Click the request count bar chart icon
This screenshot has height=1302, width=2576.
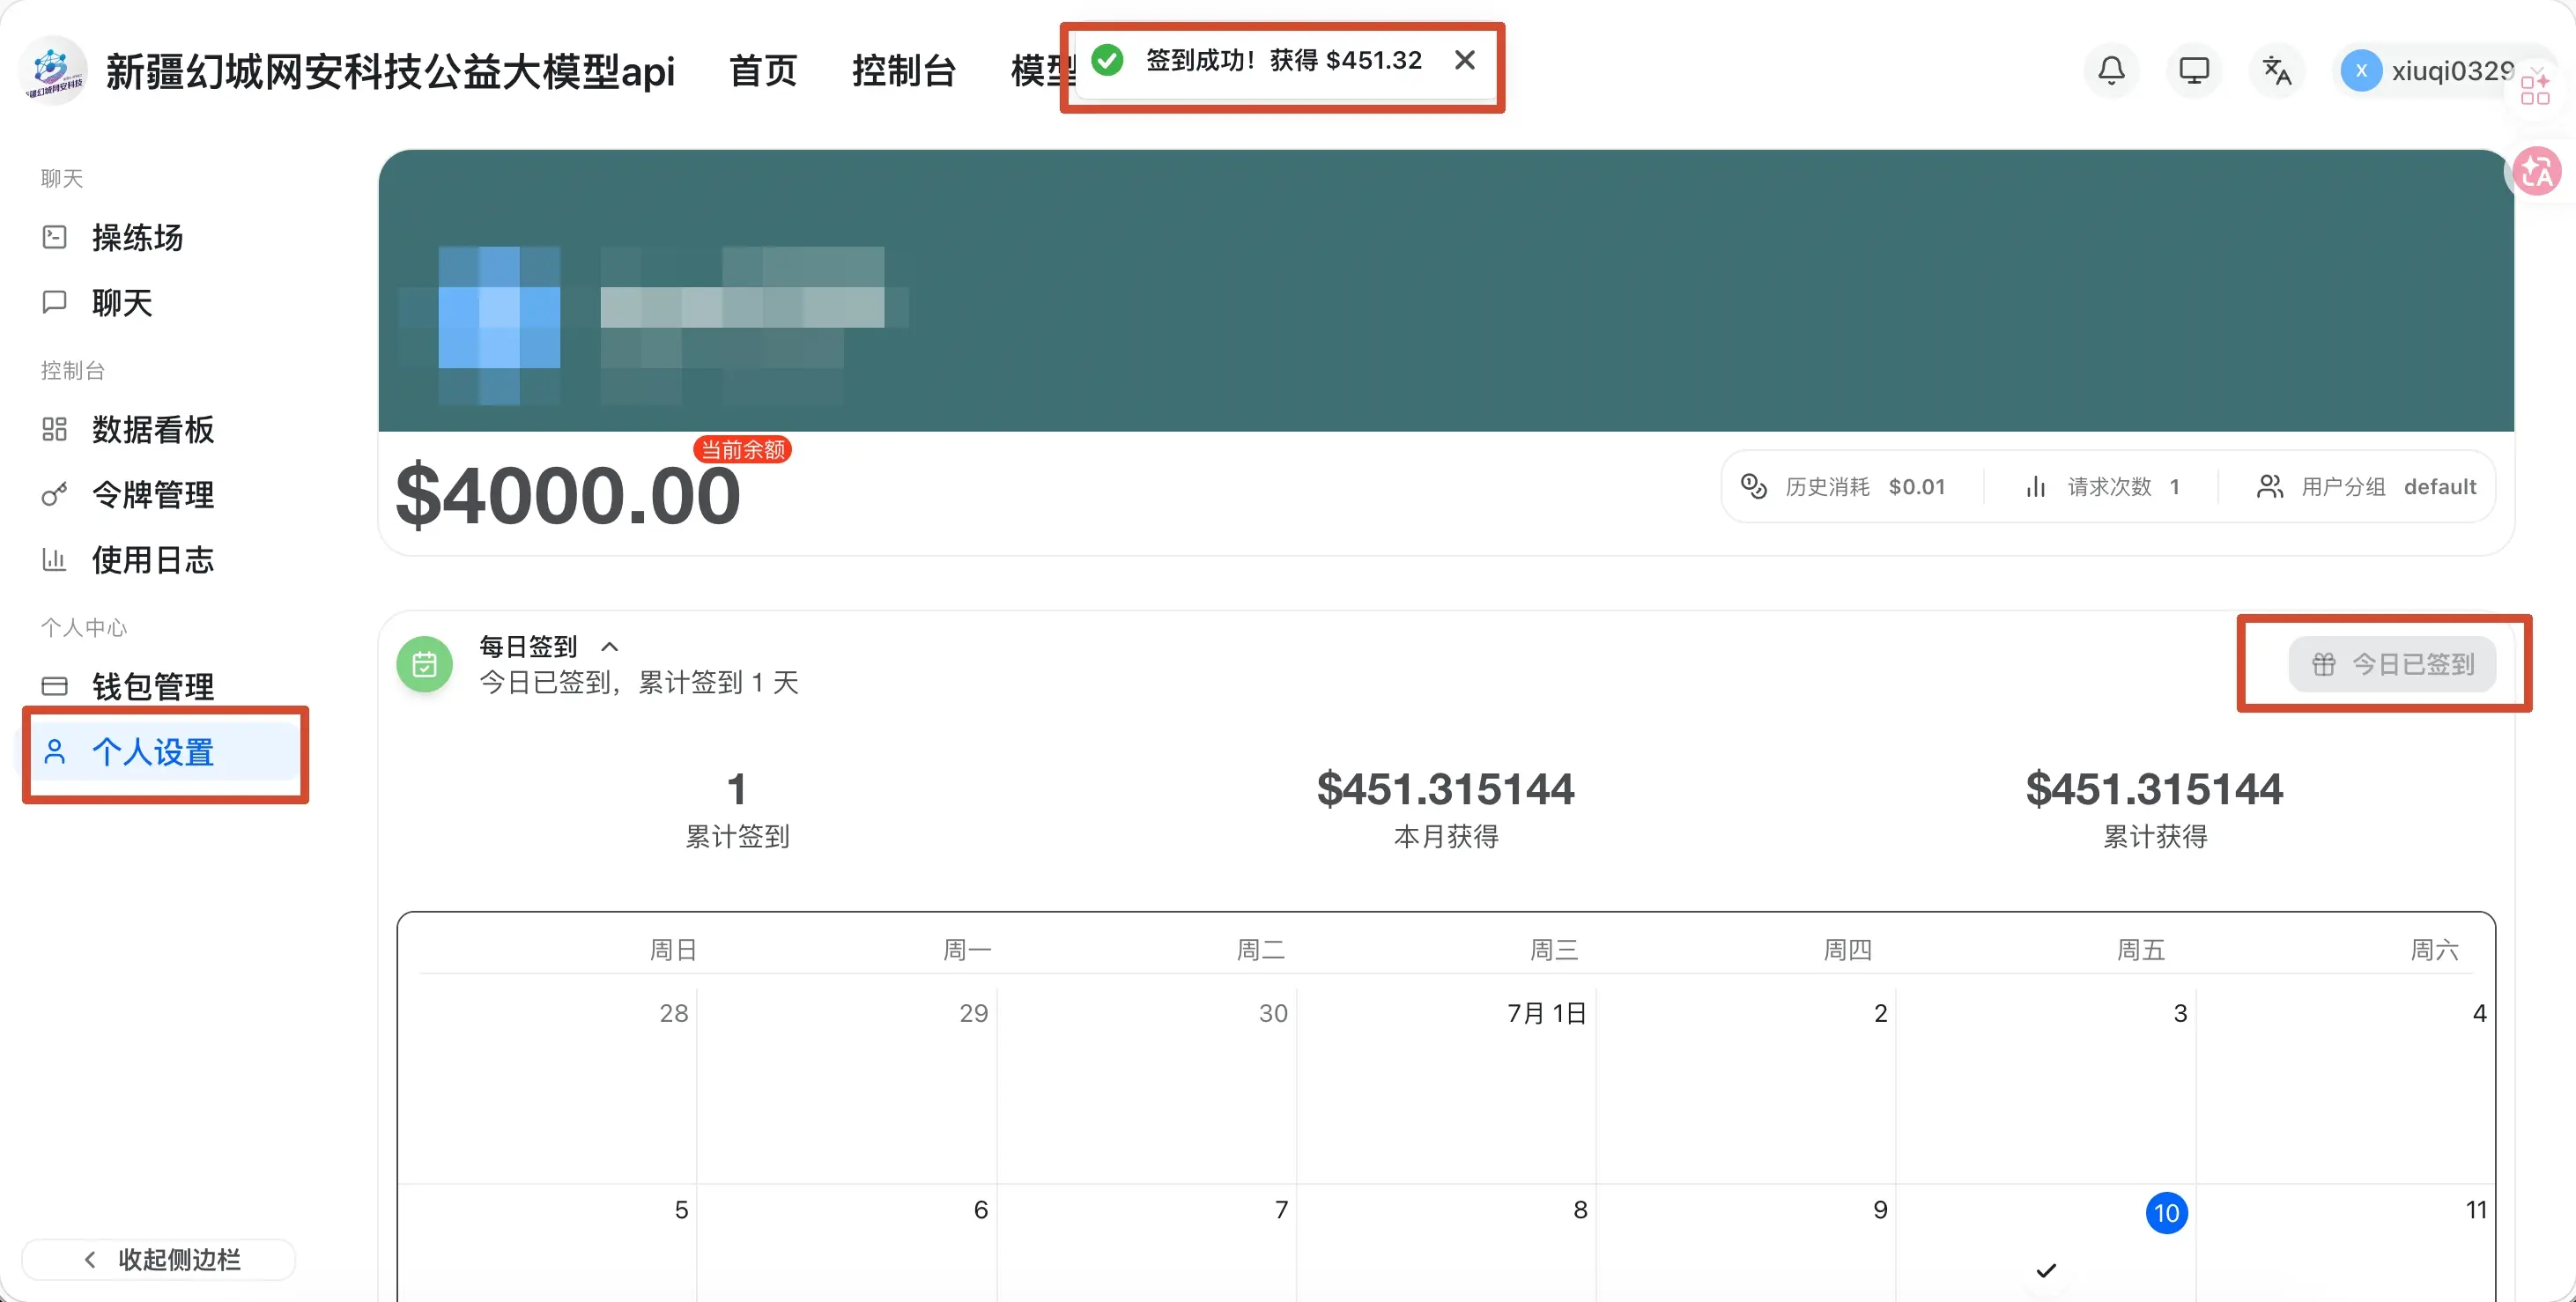click(x=2035, y=486)
